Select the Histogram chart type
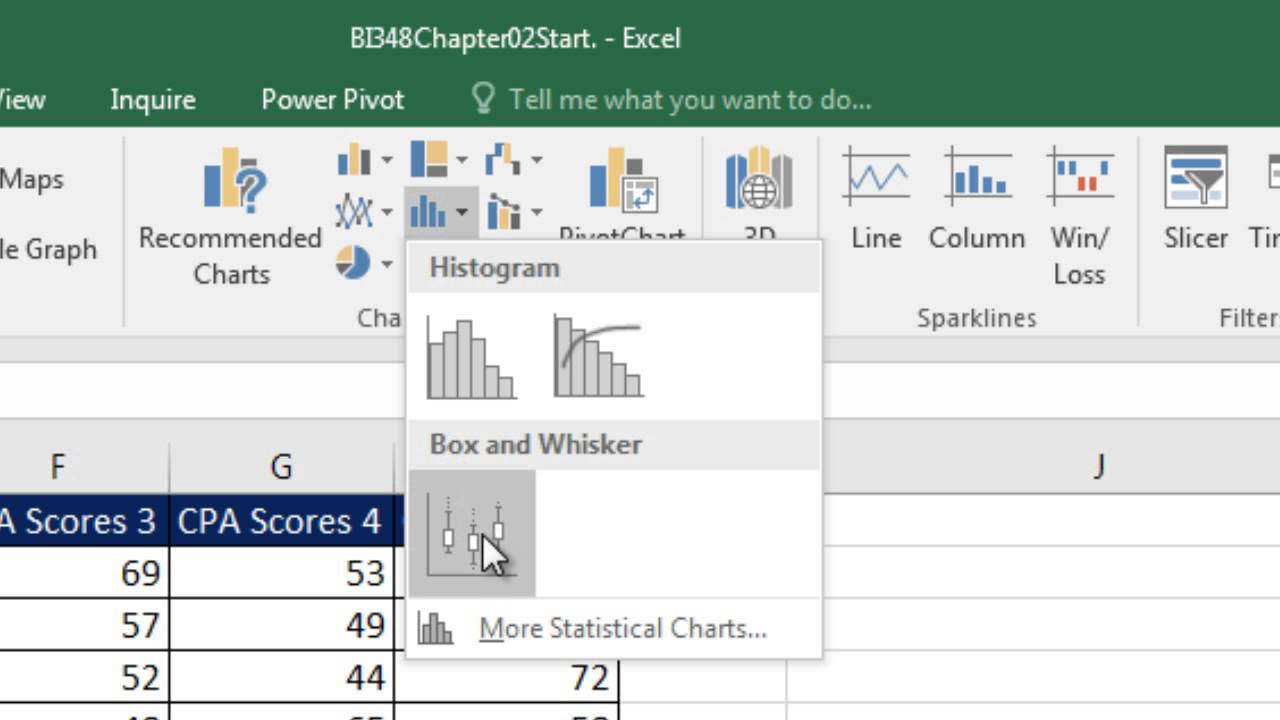 point(471,358)
